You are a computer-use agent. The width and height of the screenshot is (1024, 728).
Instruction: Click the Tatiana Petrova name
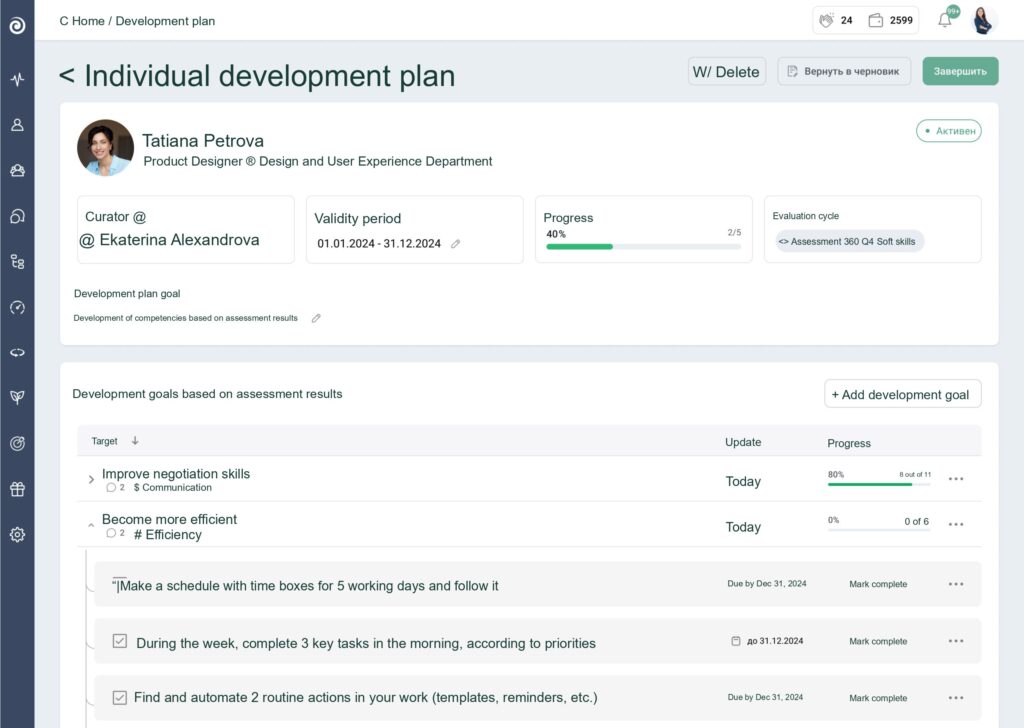point(203,140)
